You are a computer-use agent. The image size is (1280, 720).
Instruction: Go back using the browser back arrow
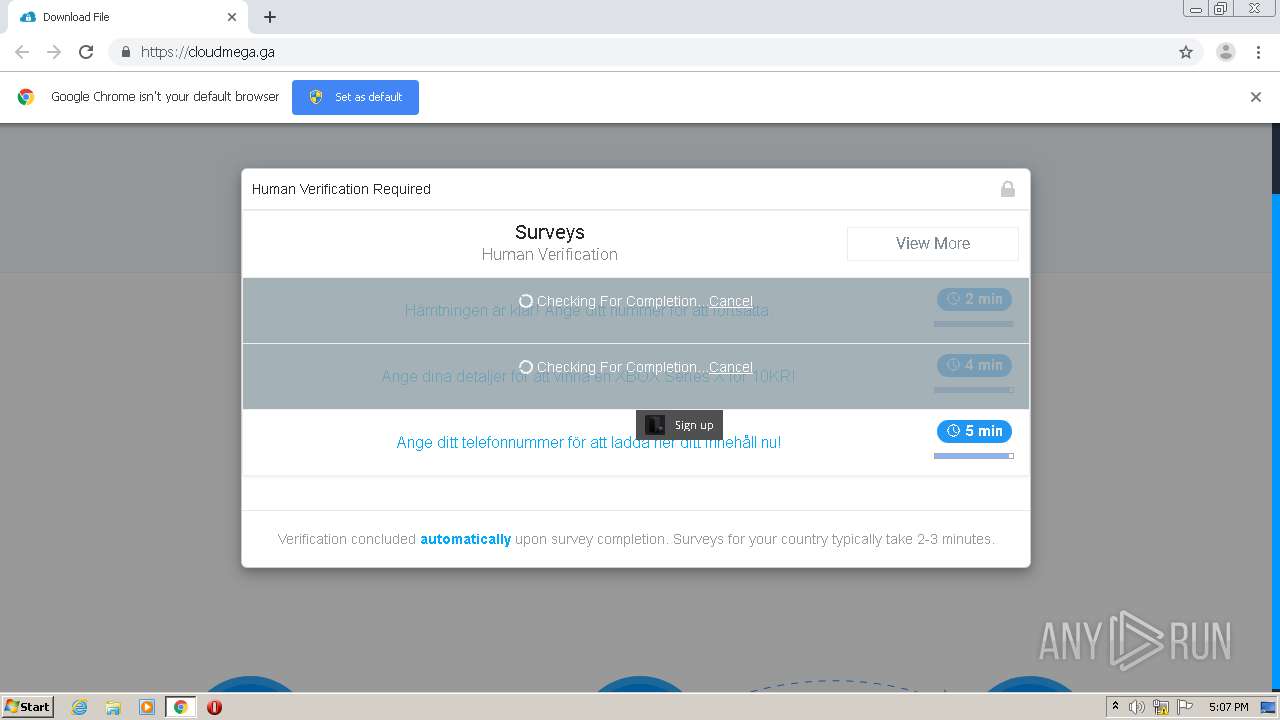[x=22, y=52]
